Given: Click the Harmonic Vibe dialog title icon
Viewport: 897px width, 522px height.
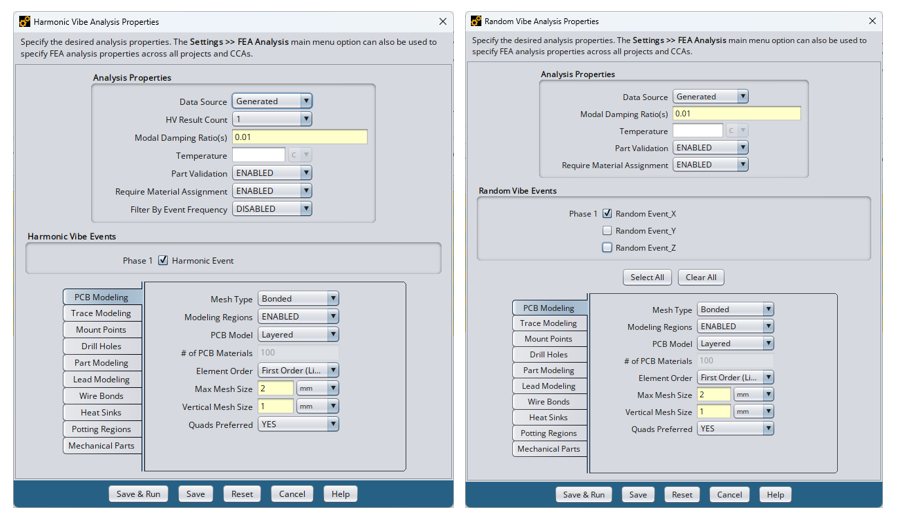Looking at the screenshot, I should click(x=25, y=21).
